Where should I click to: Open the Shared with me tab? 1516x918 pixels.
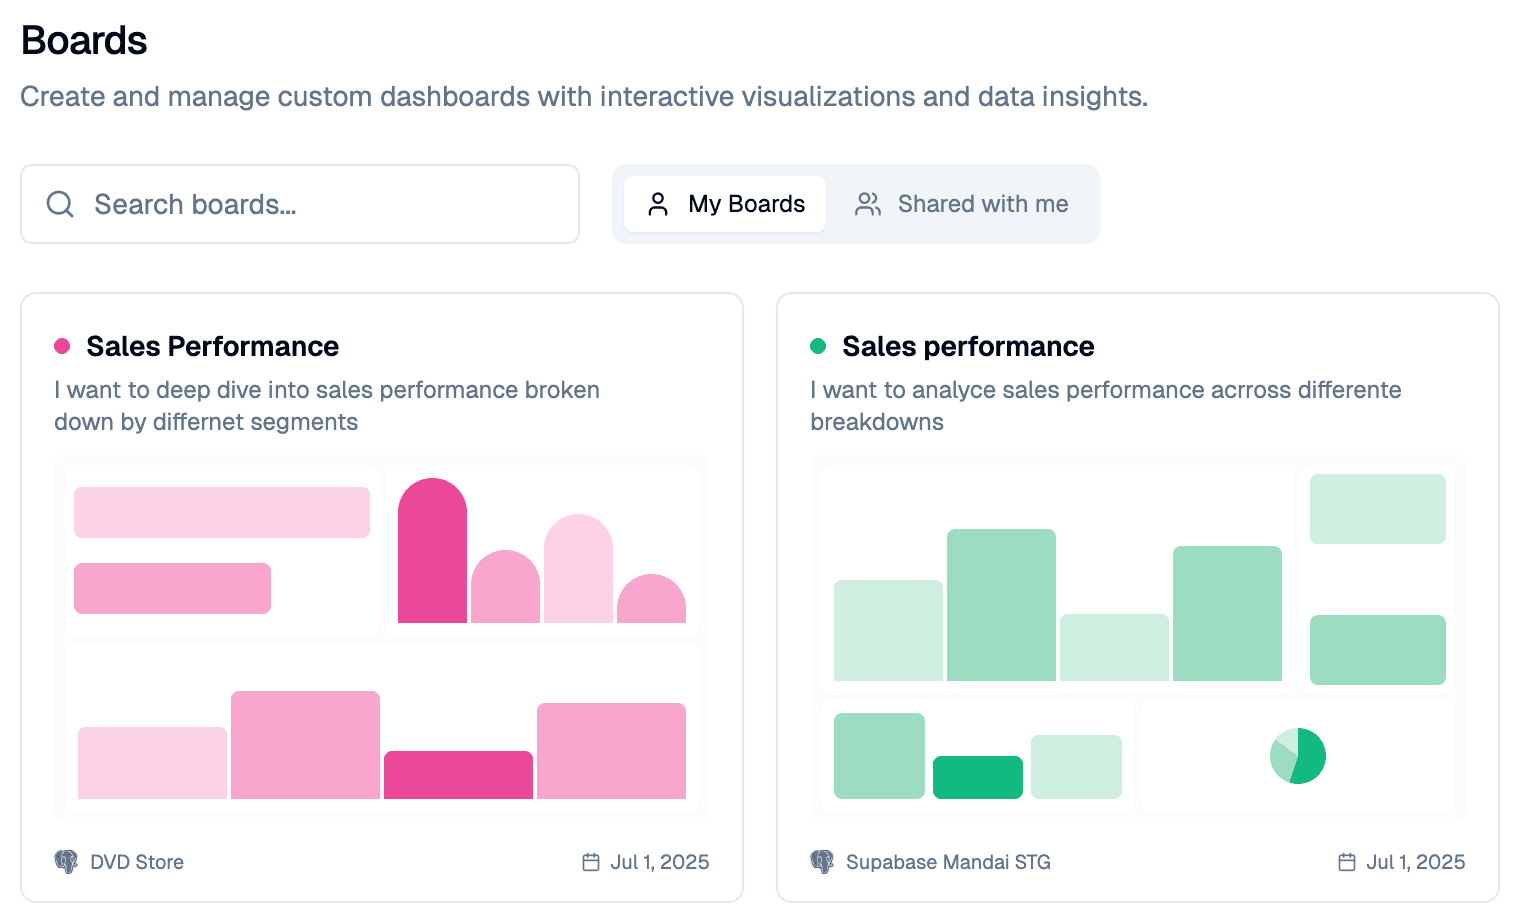[x=962, y=204]
